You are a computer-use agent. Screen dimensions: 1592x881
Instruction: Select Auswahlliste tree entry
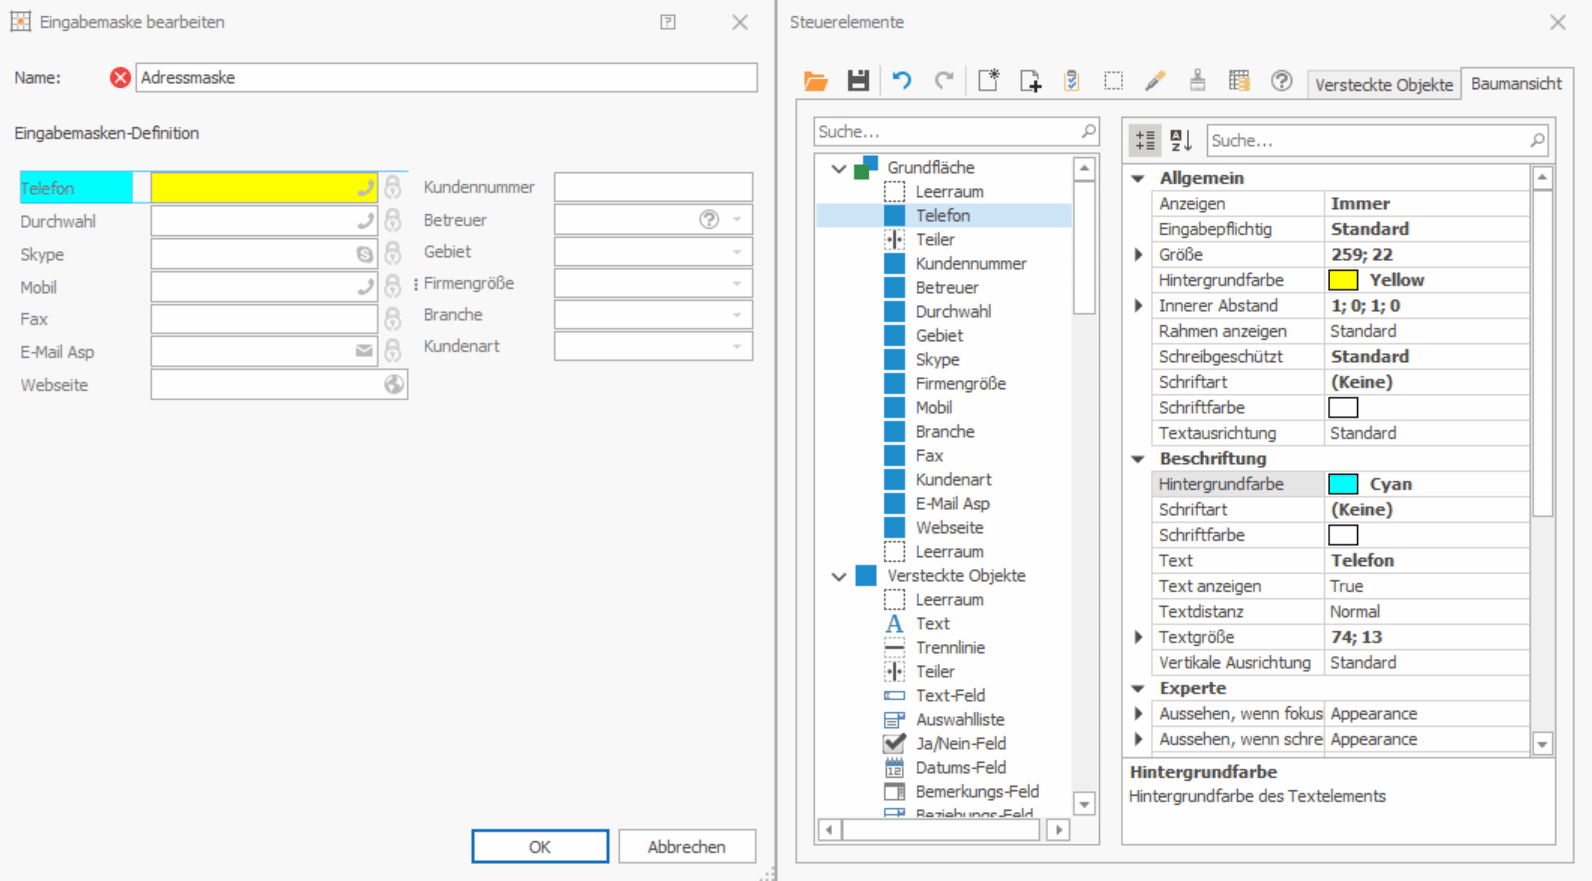tap(959, 720)
